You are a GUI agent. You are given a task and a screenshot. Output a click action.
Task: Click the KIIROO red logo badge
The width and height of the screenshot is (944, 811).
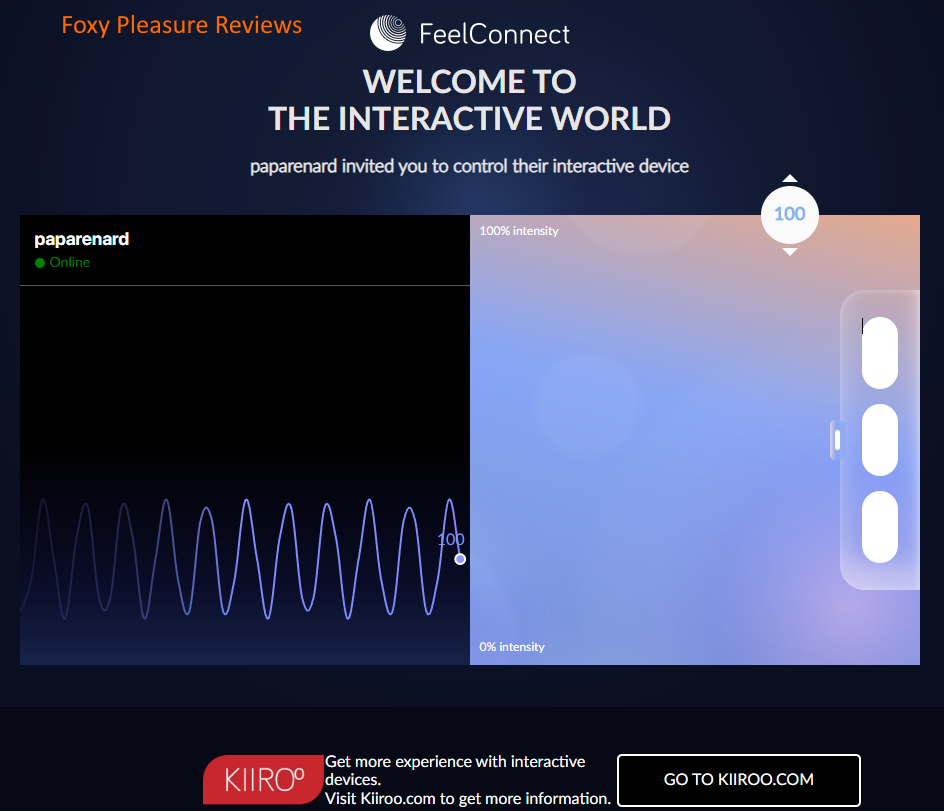(x=263, y=780)
